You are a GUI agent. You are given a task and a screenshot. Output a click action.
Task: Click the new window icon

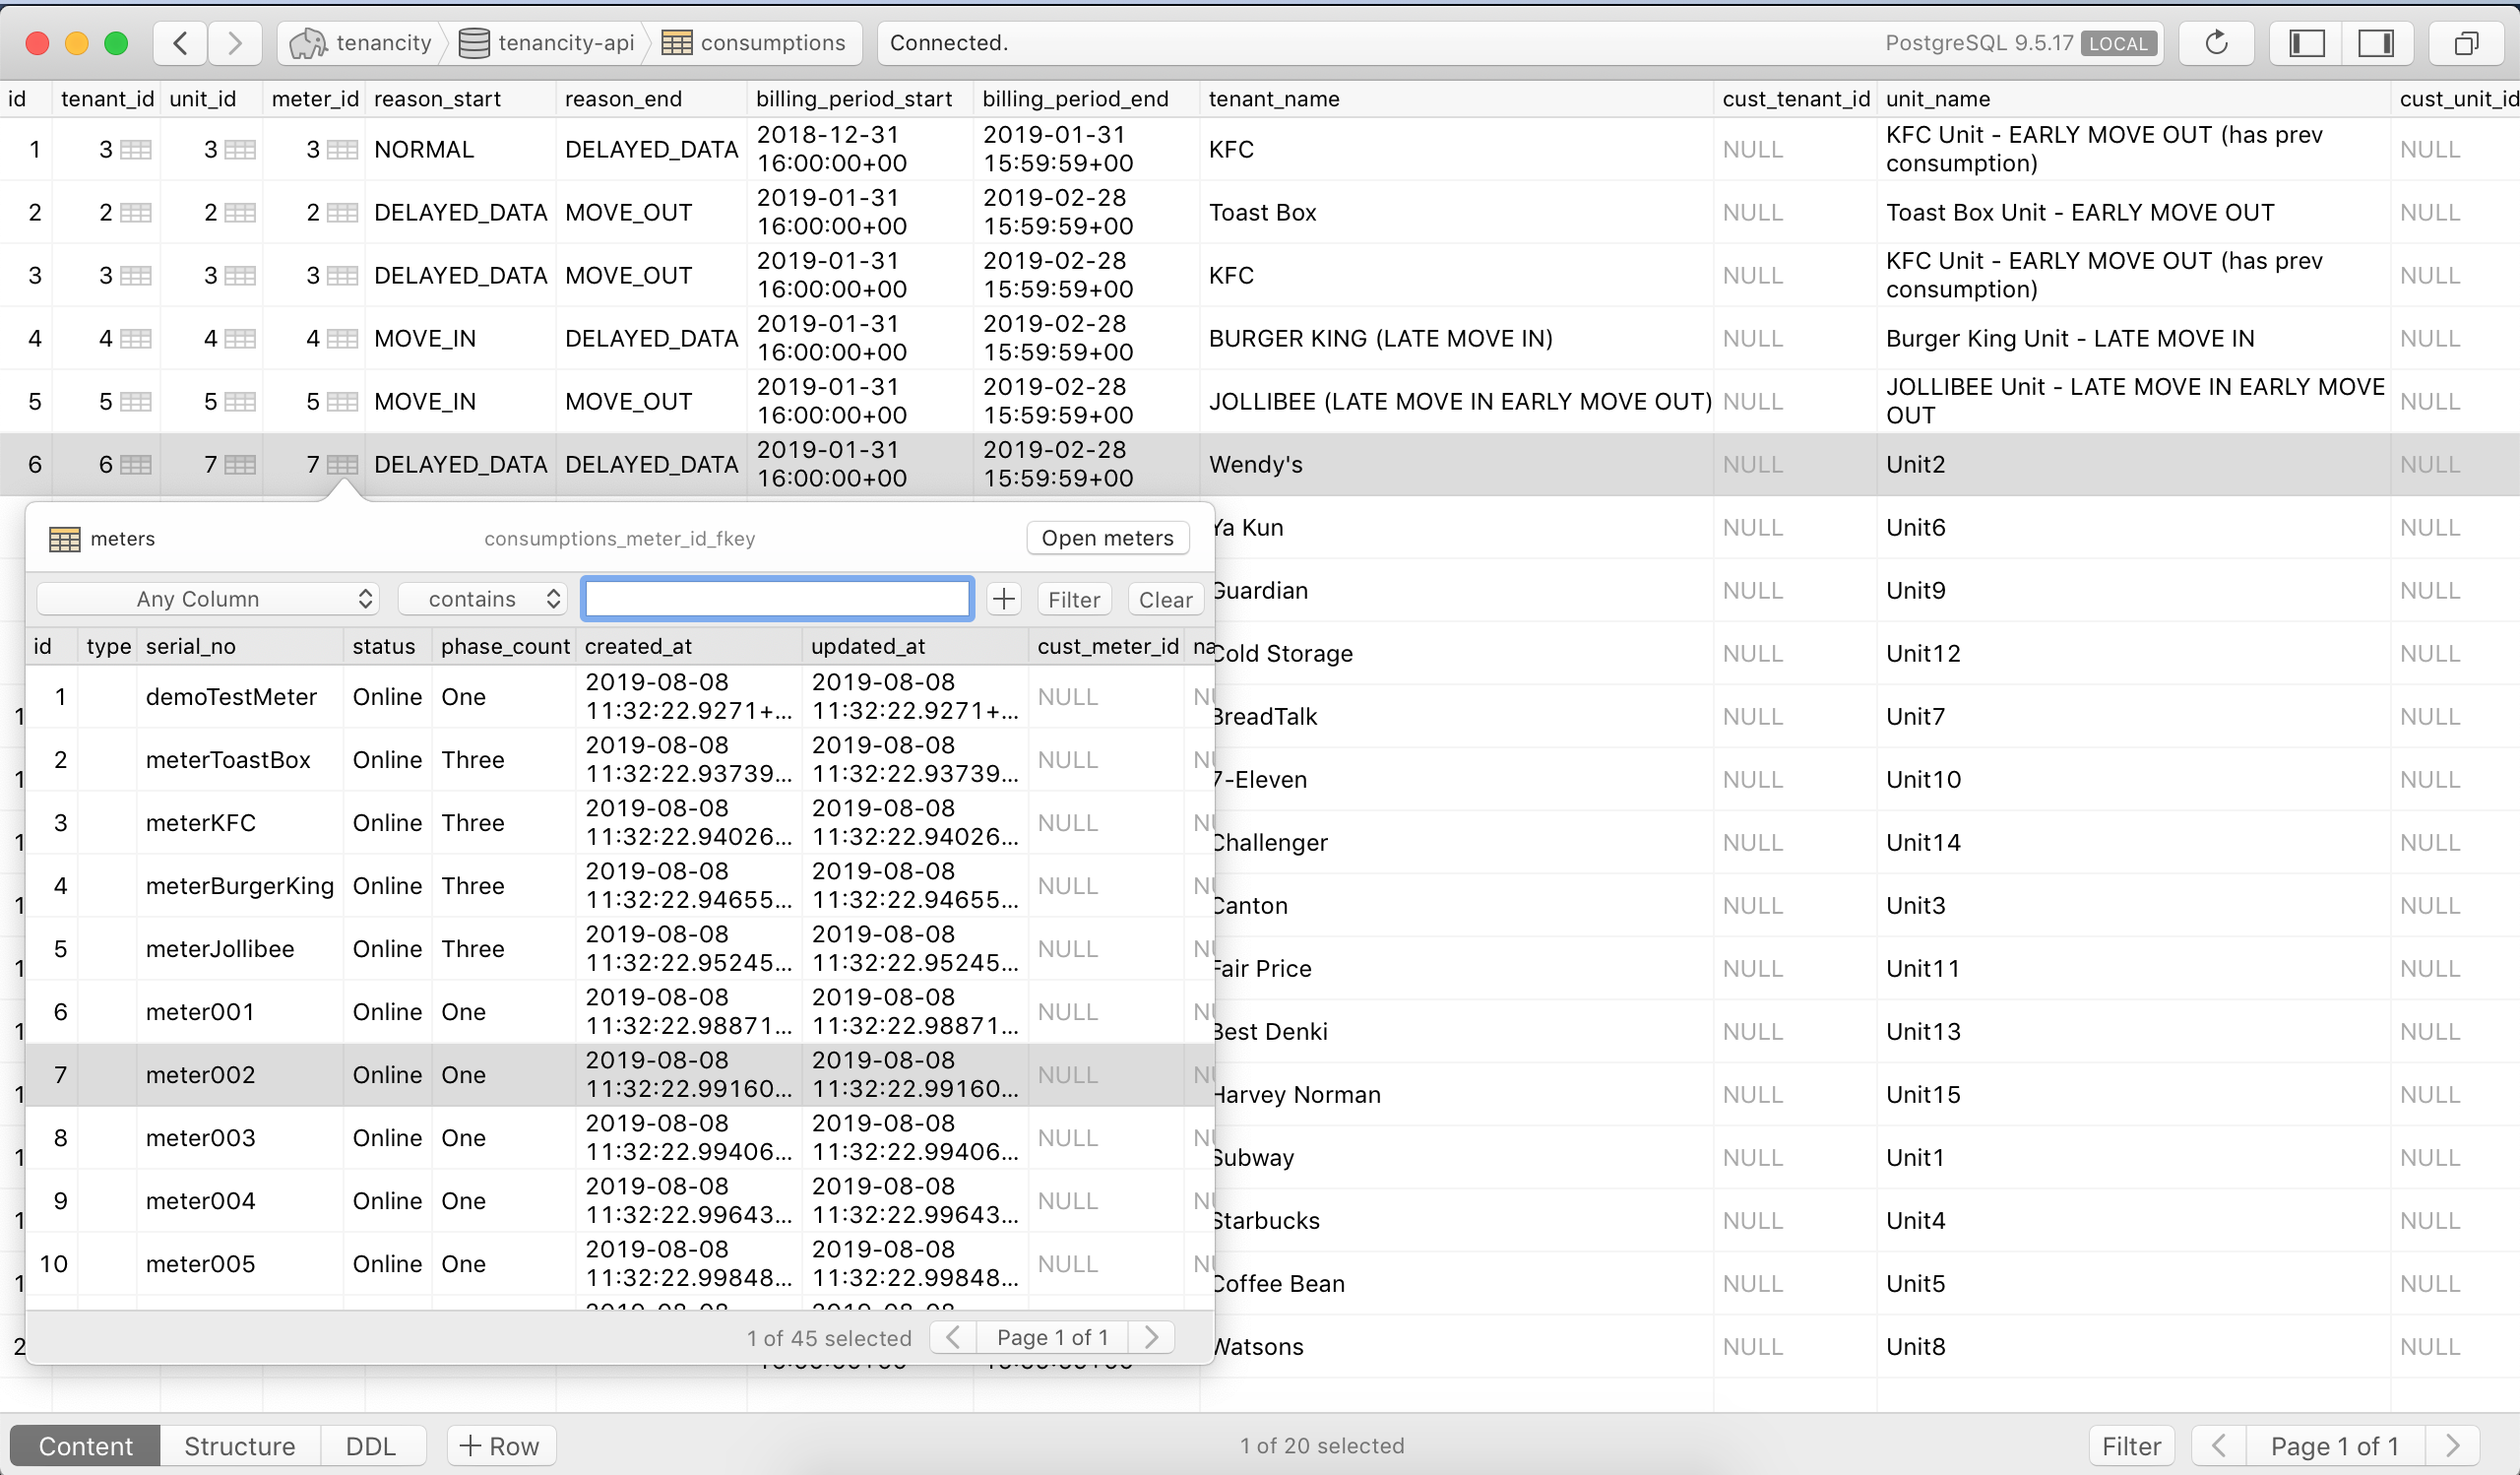(2465, 43)
